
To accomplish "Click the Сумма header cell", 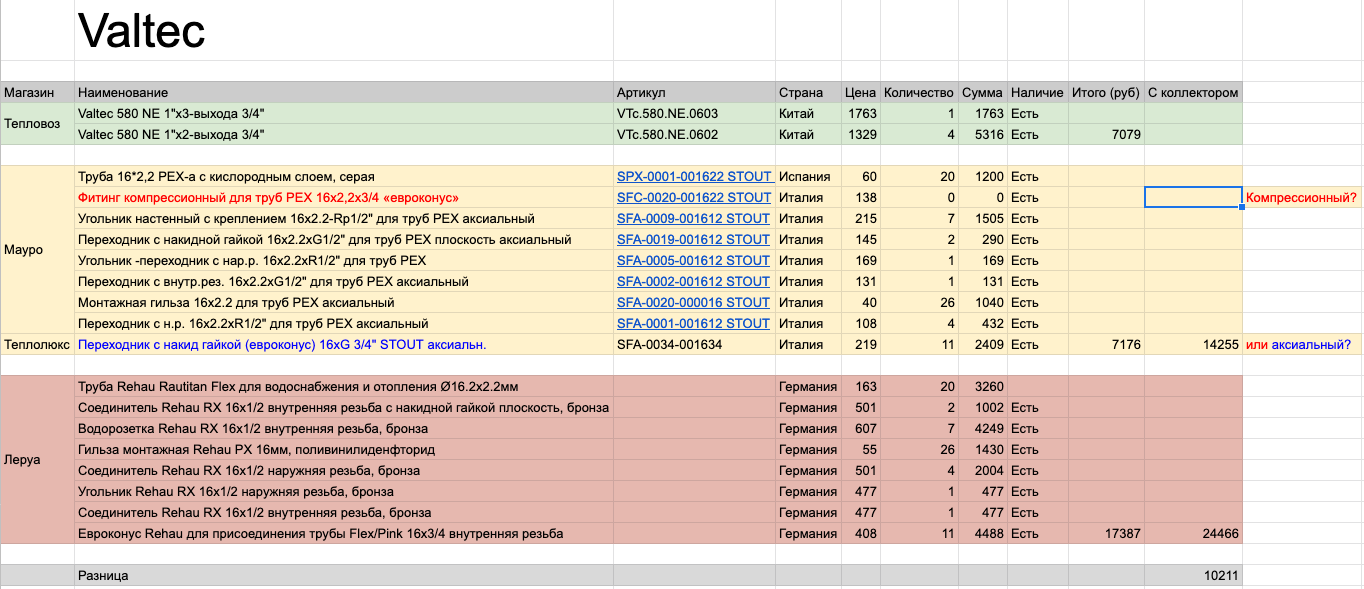I will (983, 92).
